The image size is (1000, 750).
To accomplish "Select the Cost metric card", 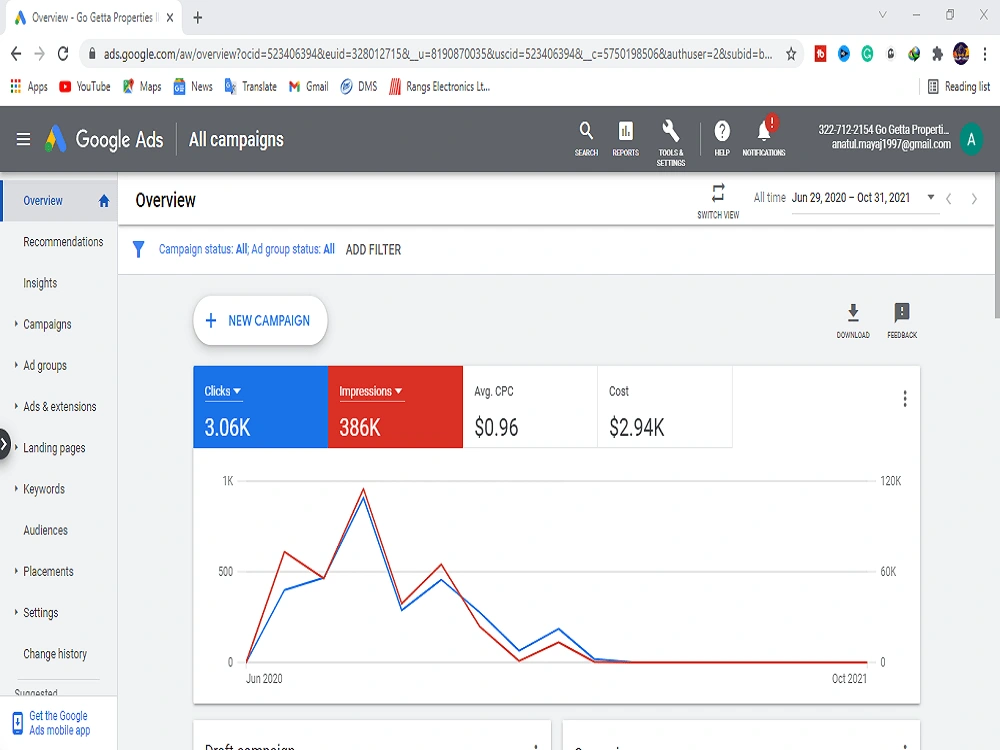I will (x=665, y=407).
